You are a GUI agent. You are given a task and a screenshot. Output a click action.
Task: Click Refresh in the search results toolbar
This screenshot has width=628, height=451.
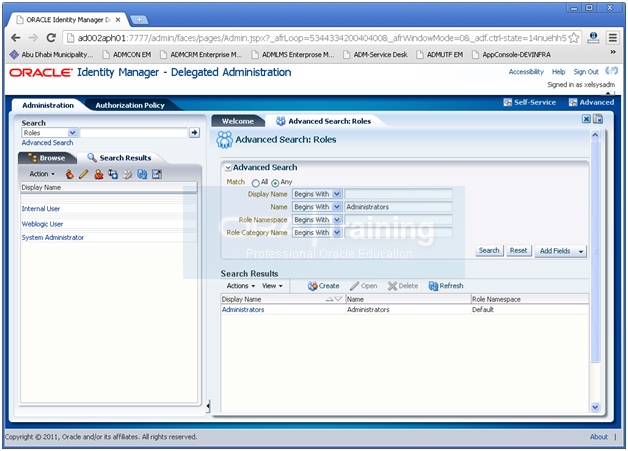click(446, 286)
